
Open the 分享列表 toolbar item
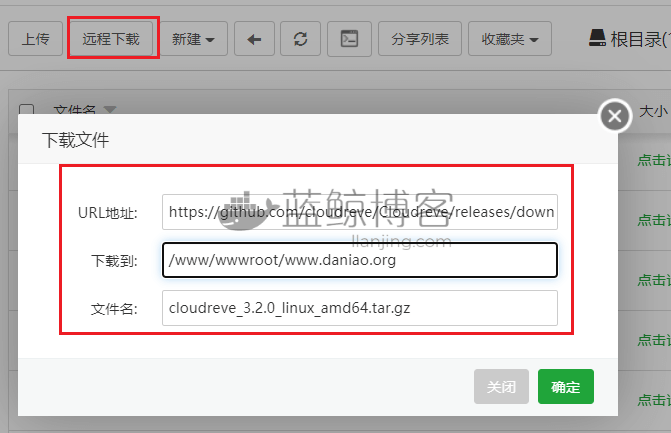[x=420, y=40]
